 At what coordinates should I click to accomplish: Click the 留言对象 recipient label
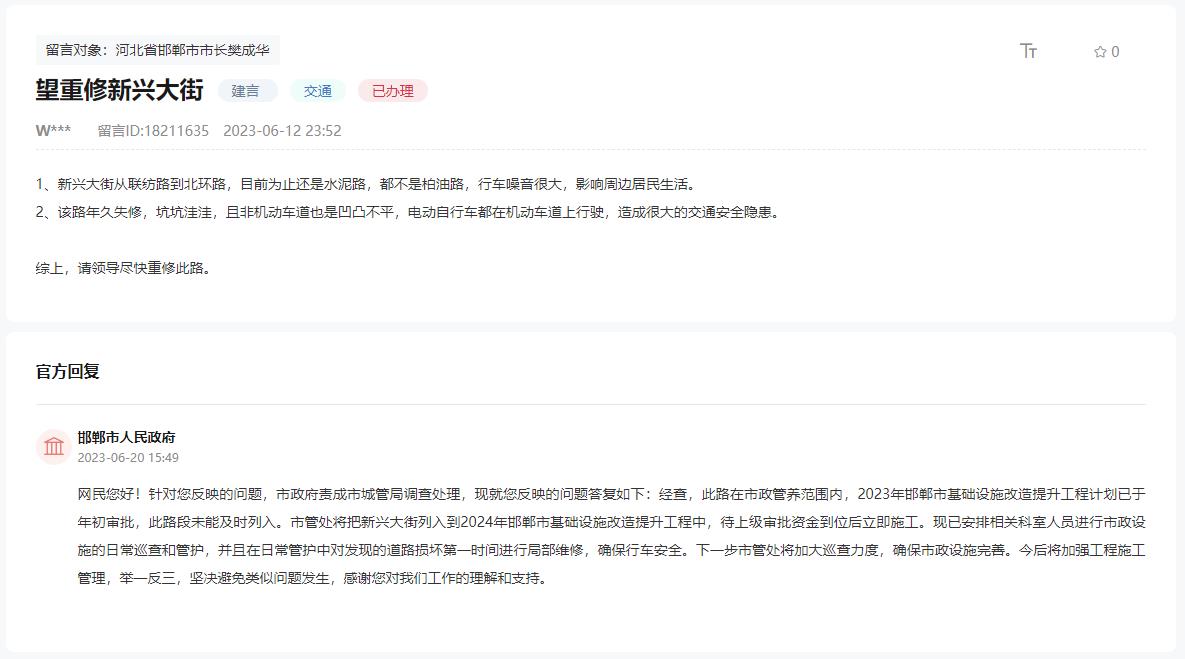click(x=157, y=50)
